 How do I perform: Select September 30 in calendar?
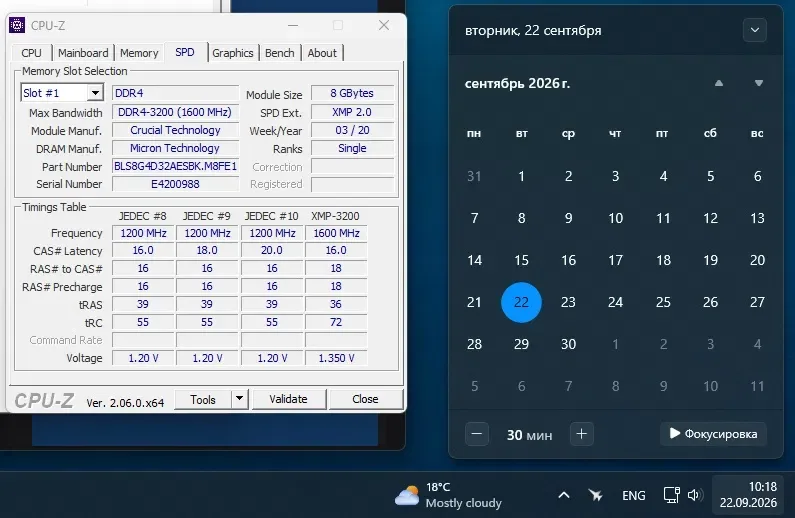(568, 344)
